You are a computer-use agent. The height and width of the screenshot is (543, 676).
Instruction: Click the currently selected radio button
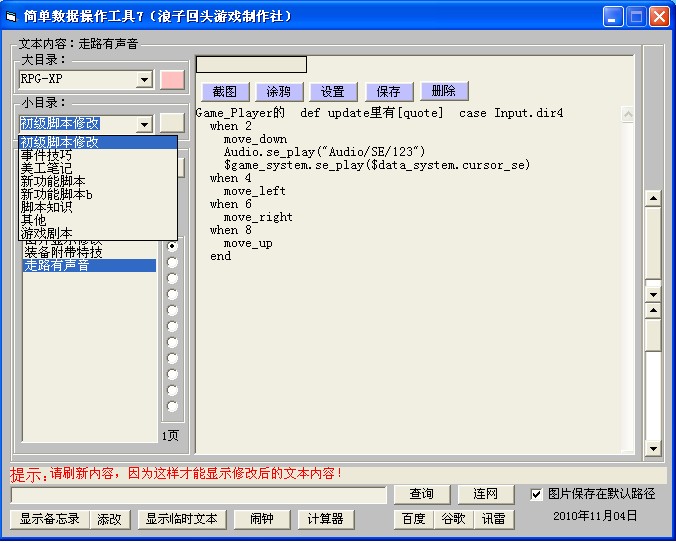point(172,246)
